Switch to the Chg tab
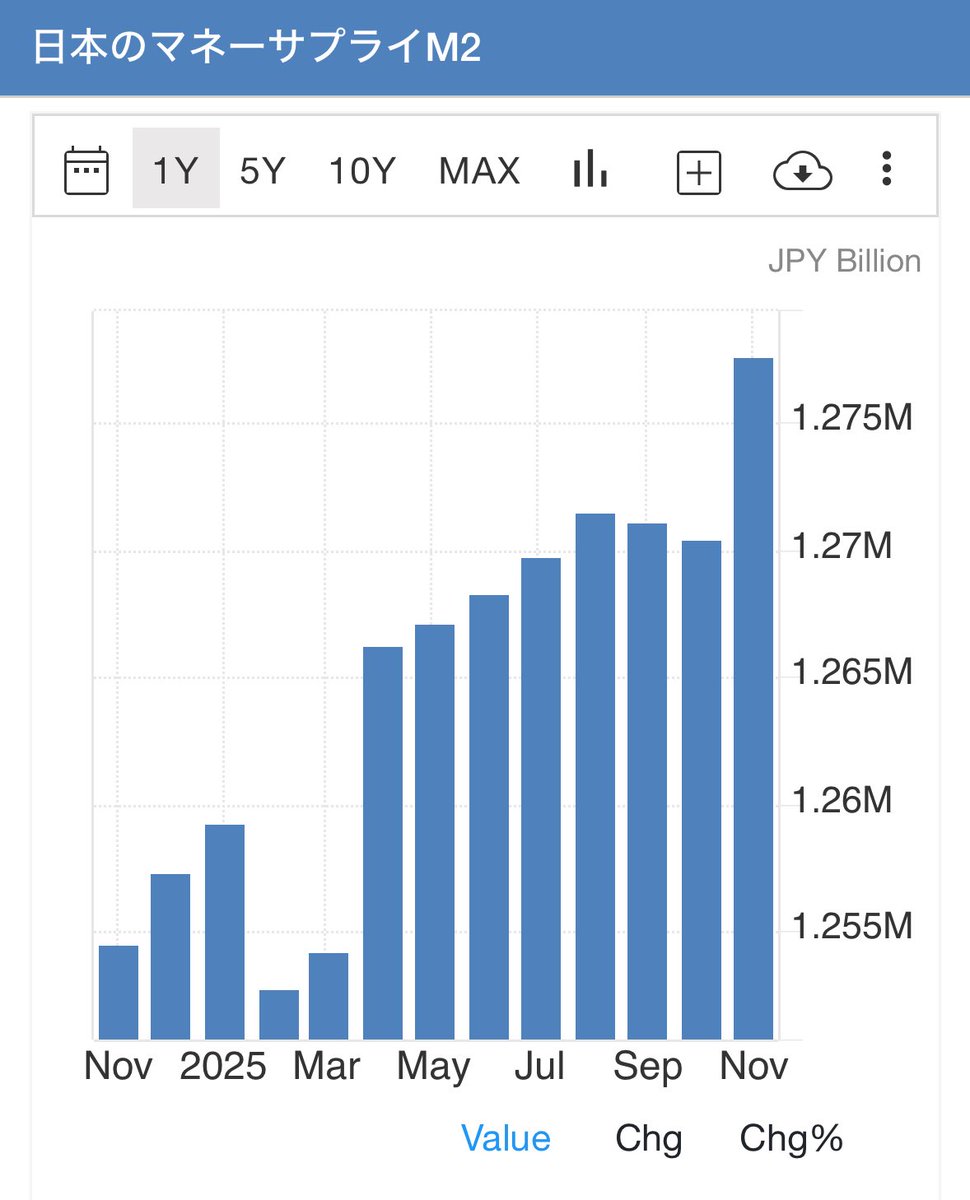Screen dimensions: 970x1200 (649, 1138)
